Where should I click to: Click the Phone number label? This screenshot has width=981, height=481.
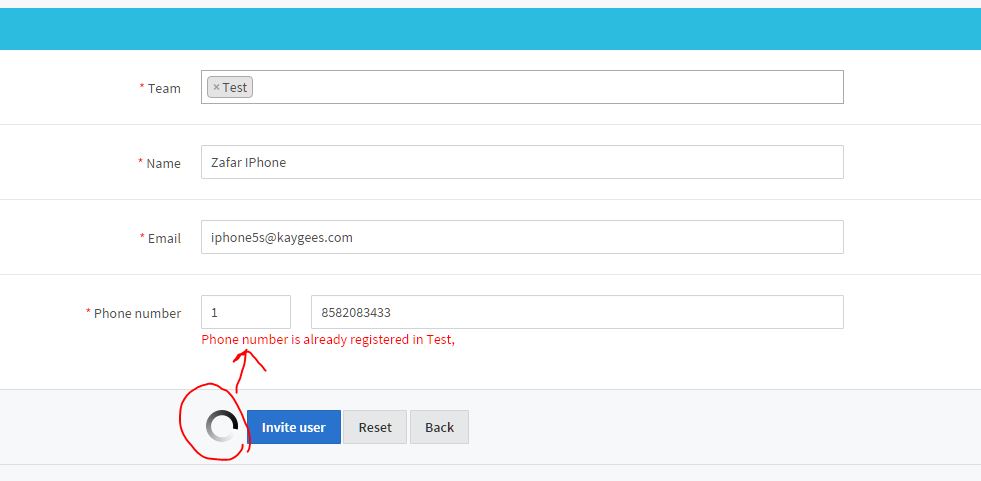tap(137, 313)
